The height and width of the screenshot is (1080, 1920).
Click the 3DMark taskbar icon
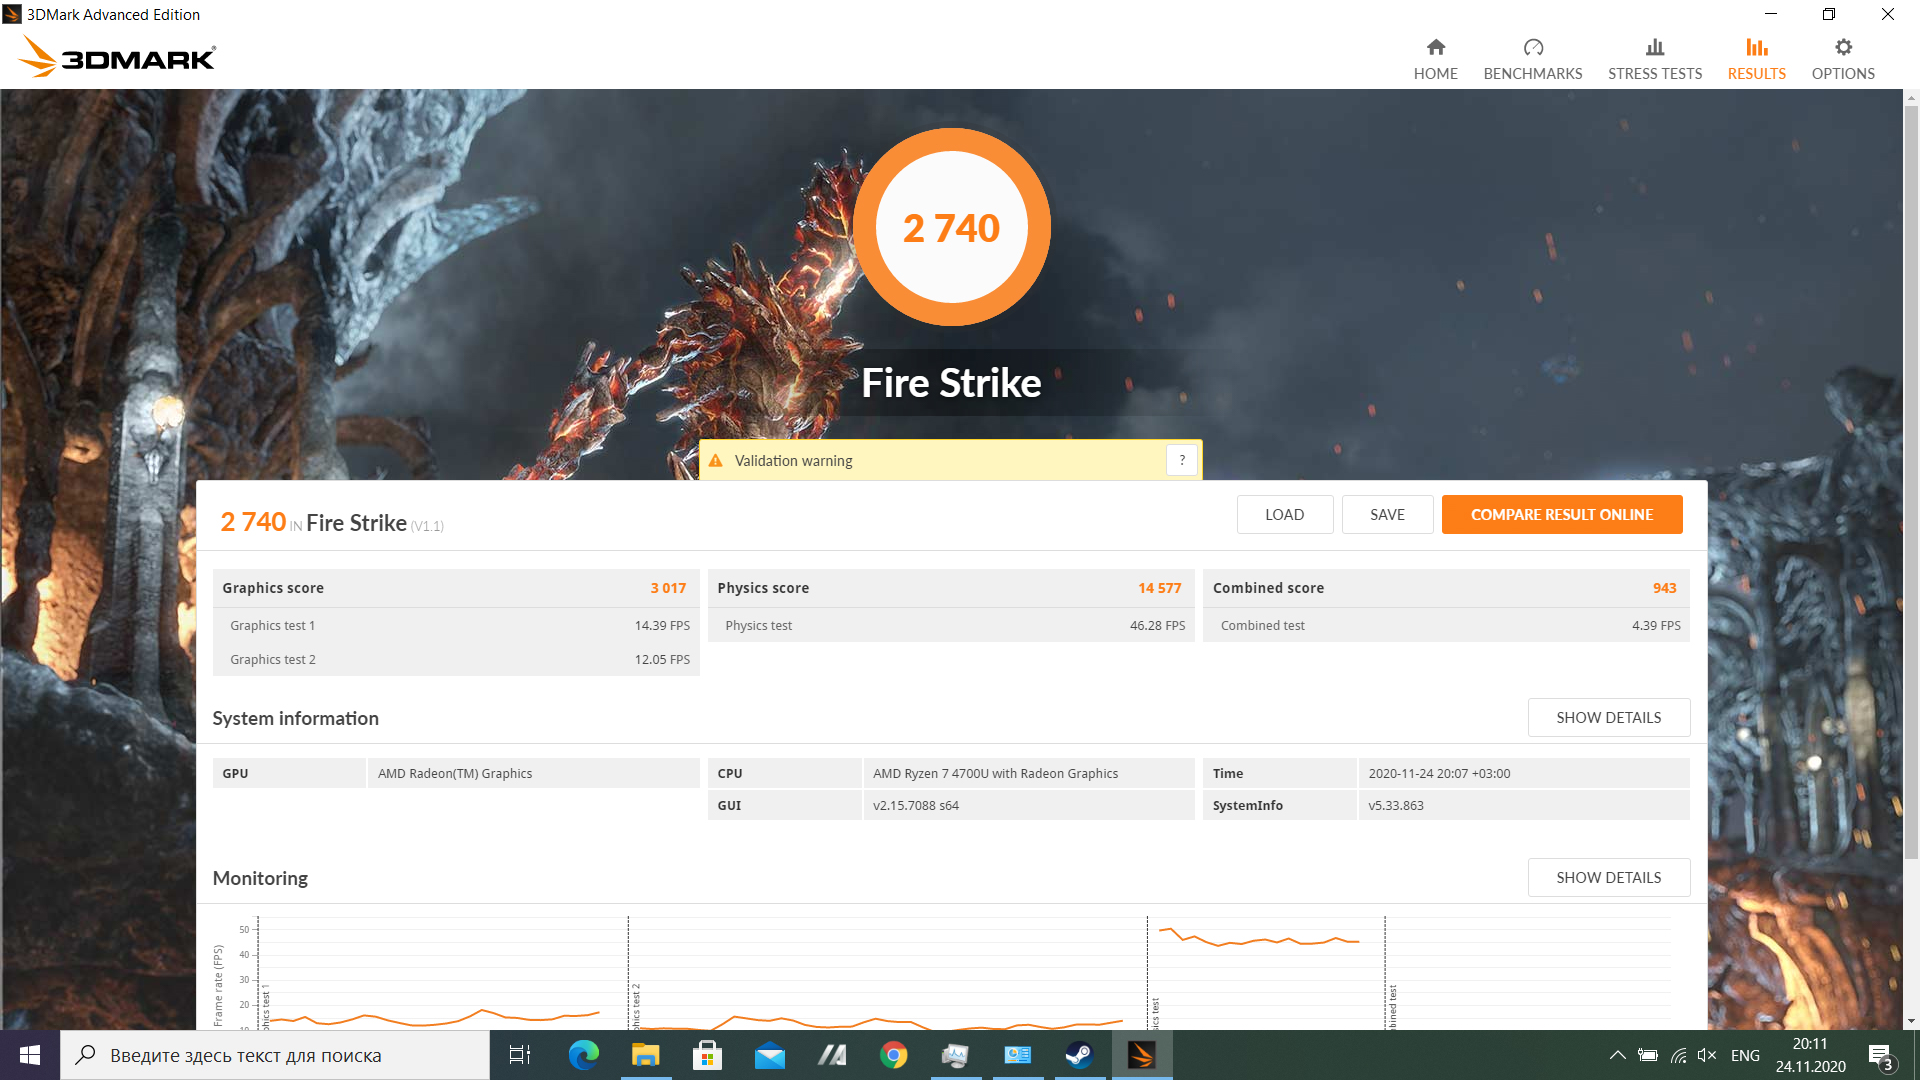pyautogui.click(x=1141, y=1055)
